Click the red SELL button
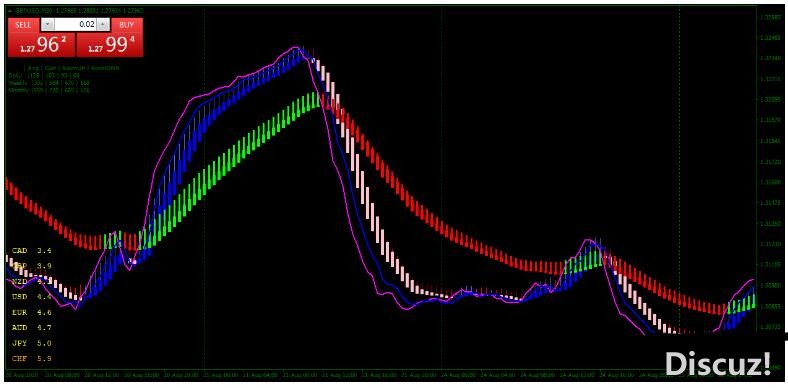Viewport: 788px width, 388px height. pyautogui.click(x=23, y=24)
